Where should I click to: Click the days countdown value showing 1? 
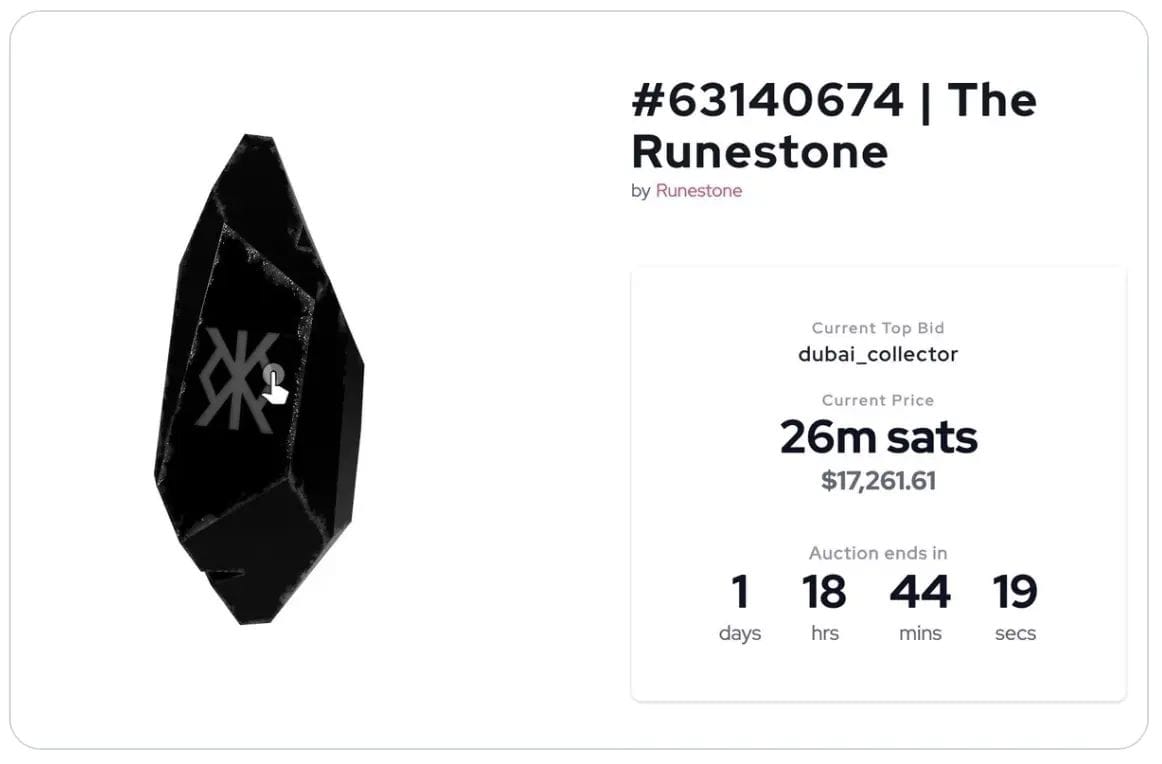point(740,592)
